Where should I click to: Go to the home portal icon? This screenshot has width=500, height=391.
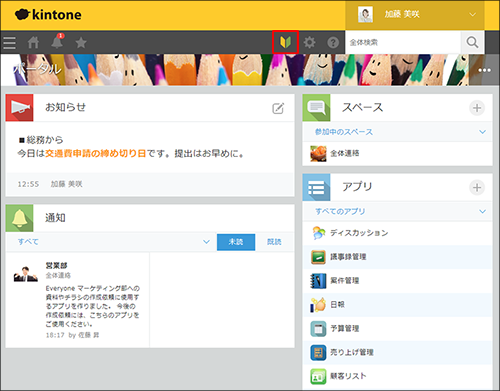coord(33,42)
